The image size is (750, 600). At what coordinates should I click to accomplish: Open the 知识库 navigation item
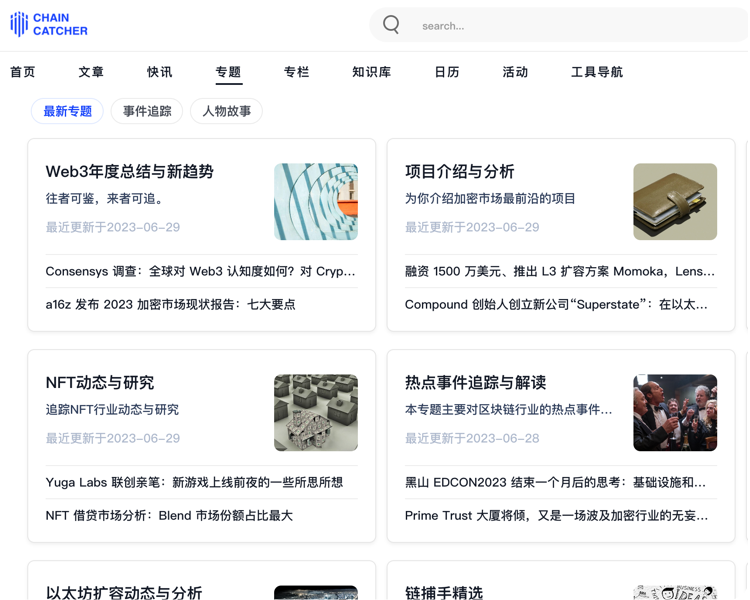(x=371, y=72)
